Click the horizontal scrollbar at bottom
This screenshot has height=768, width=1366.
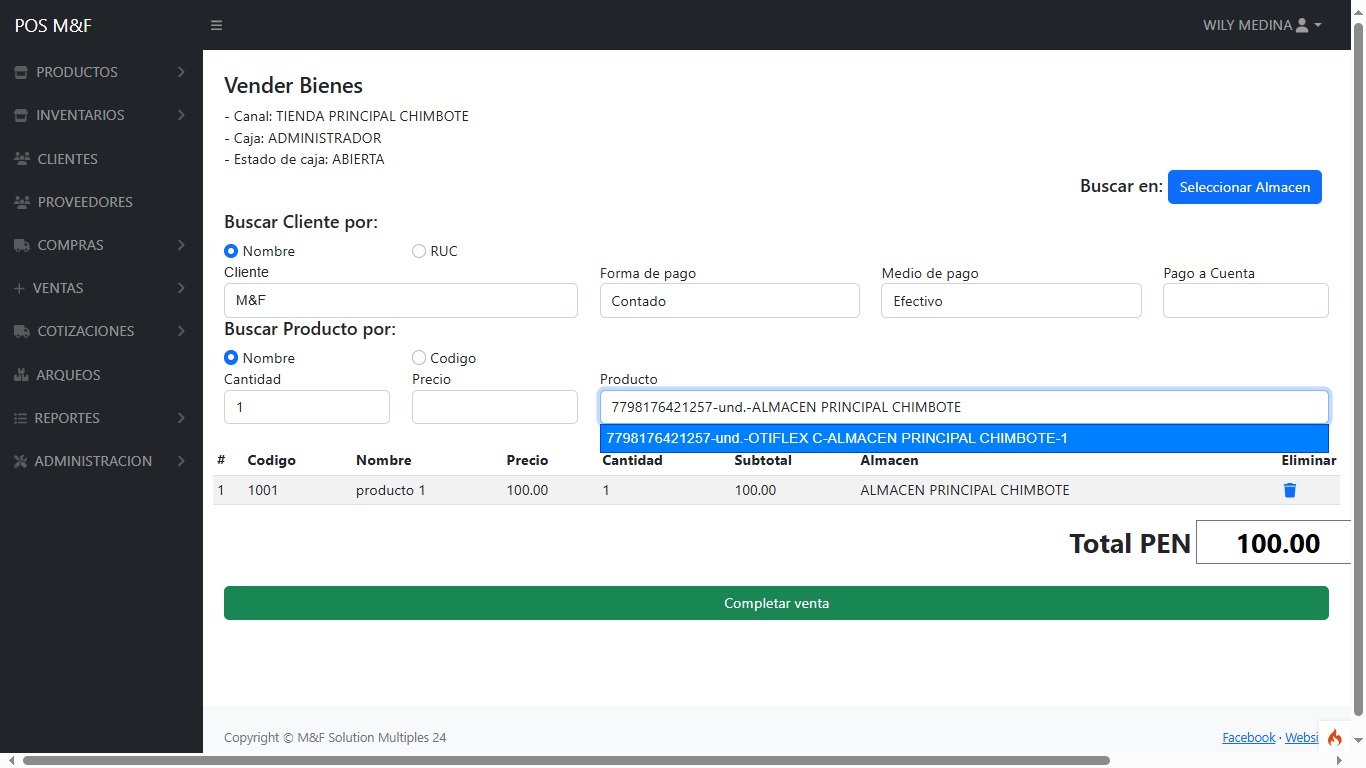tap(565, 760)
